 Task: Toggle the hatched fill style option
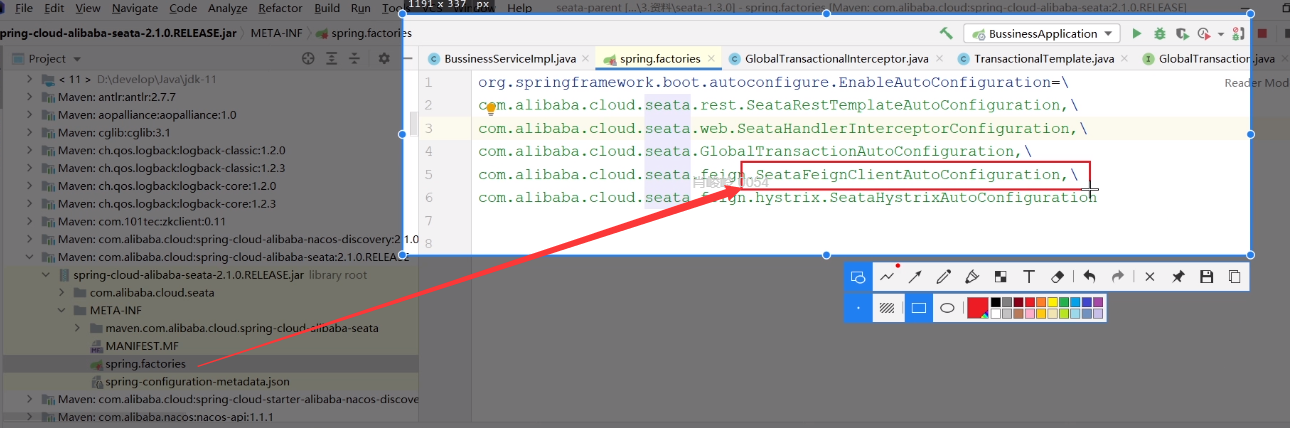tap(887, 308)
